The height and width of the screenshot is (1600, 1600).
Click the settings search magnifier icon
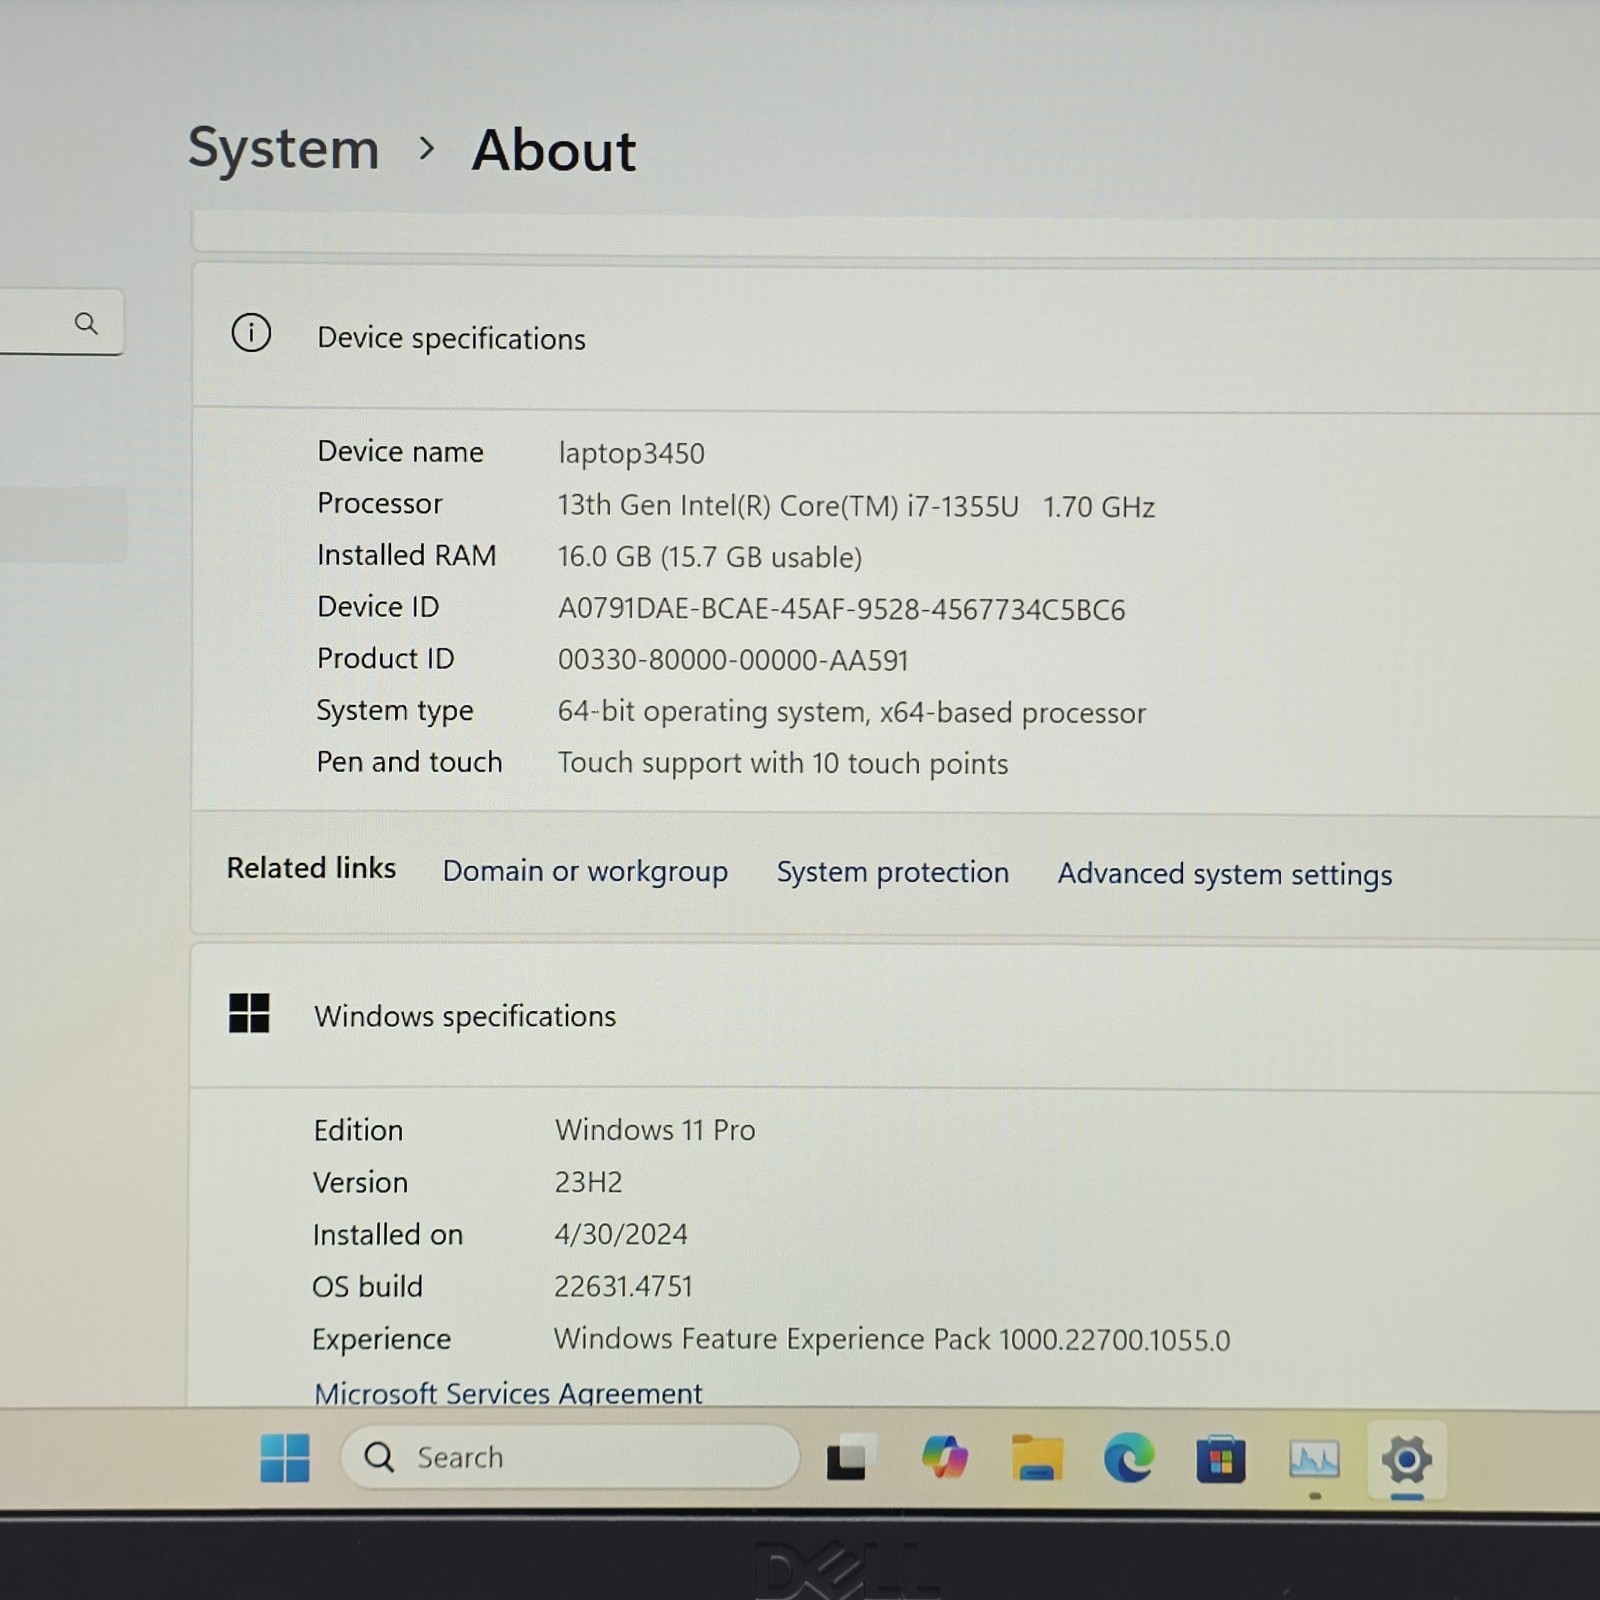(86, 323)
